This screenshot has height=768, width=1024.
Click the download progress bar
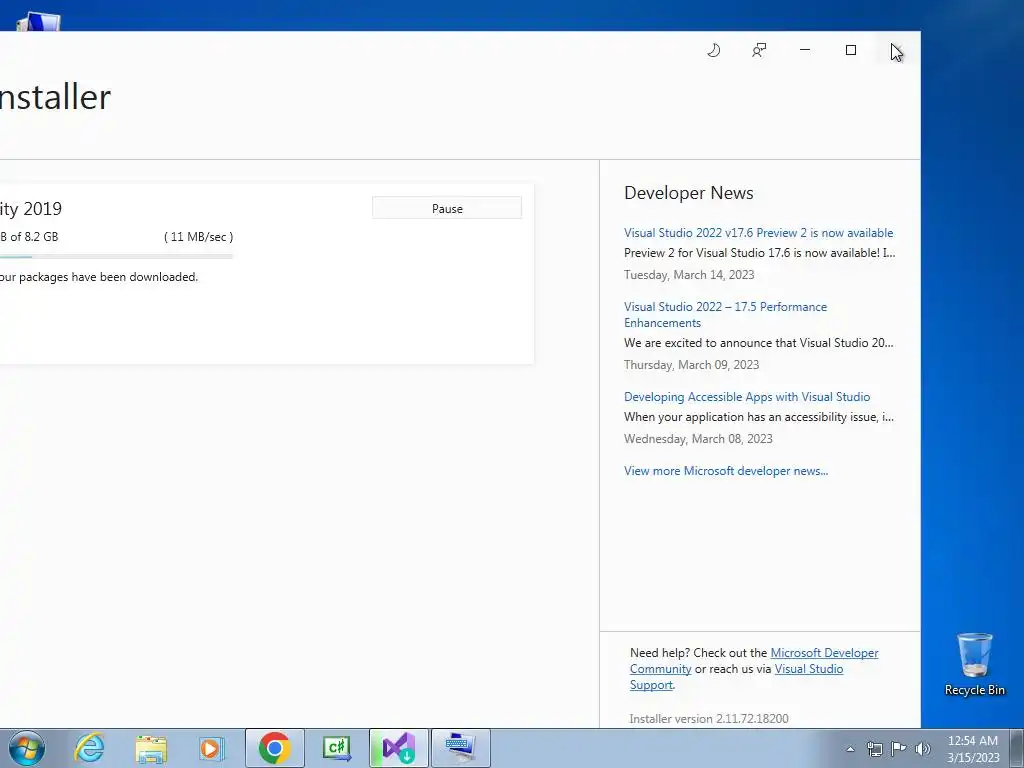pyautogui.click(x=116, y=257)
